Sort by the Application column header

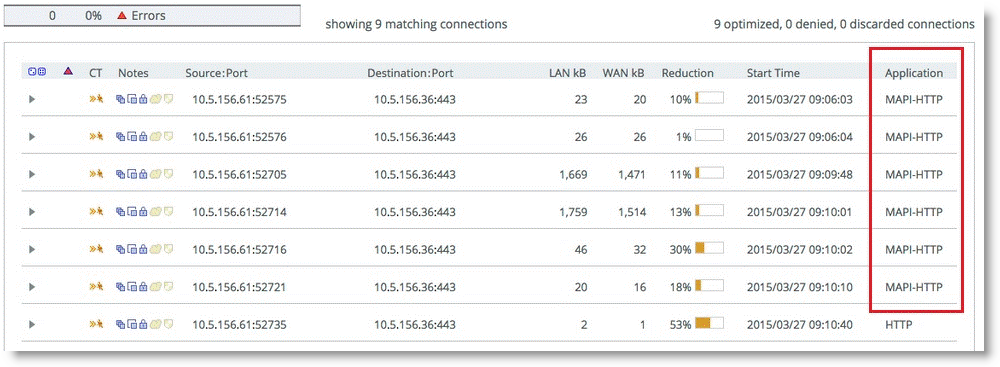913,73
